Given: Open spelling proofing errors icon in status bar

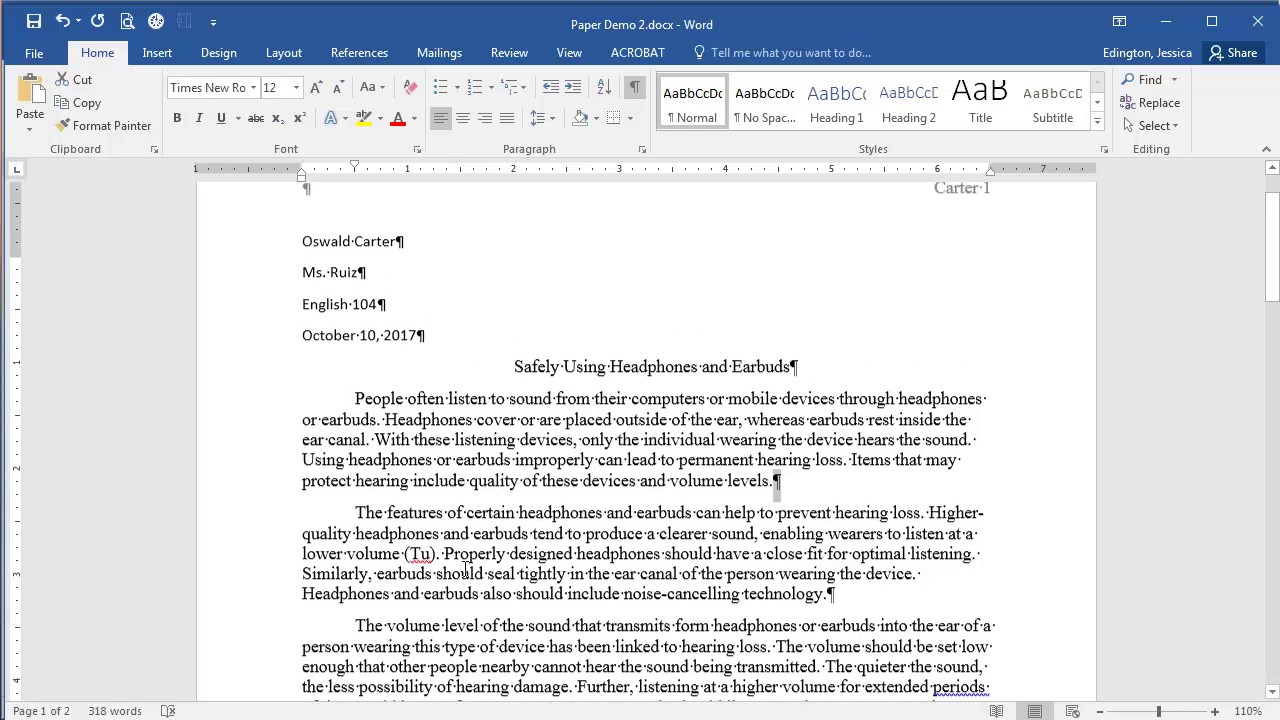Looking at the screenshot, I should [168, 711].
